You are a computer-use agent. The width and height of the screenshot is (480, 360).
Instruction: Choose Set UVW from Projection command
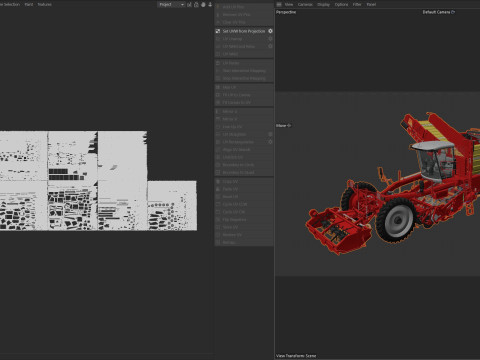point(244,31)
